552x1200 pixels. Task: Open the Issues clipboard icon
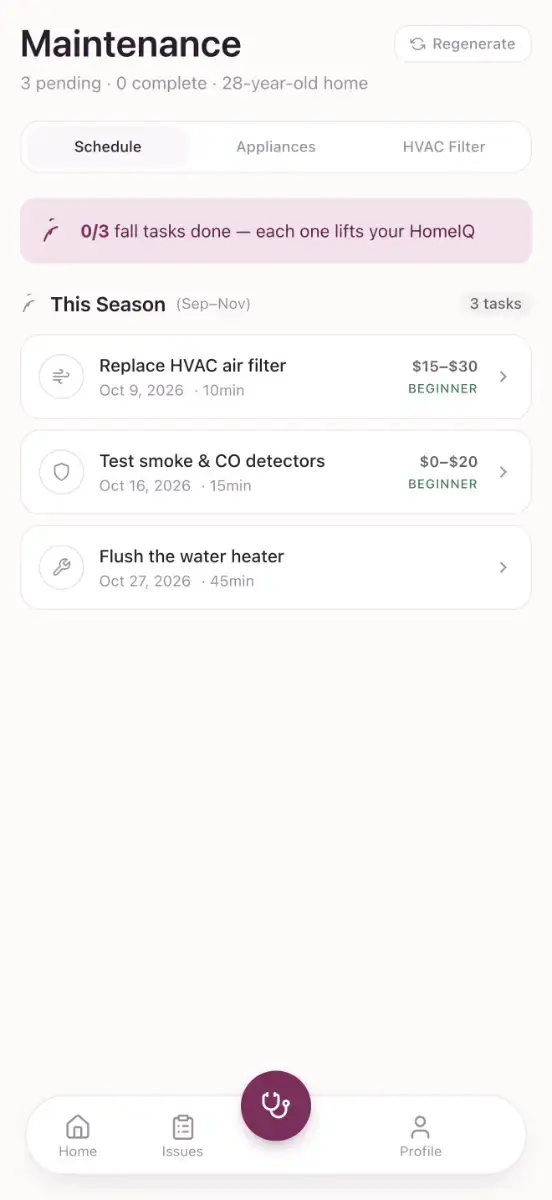click(182, 1127)
